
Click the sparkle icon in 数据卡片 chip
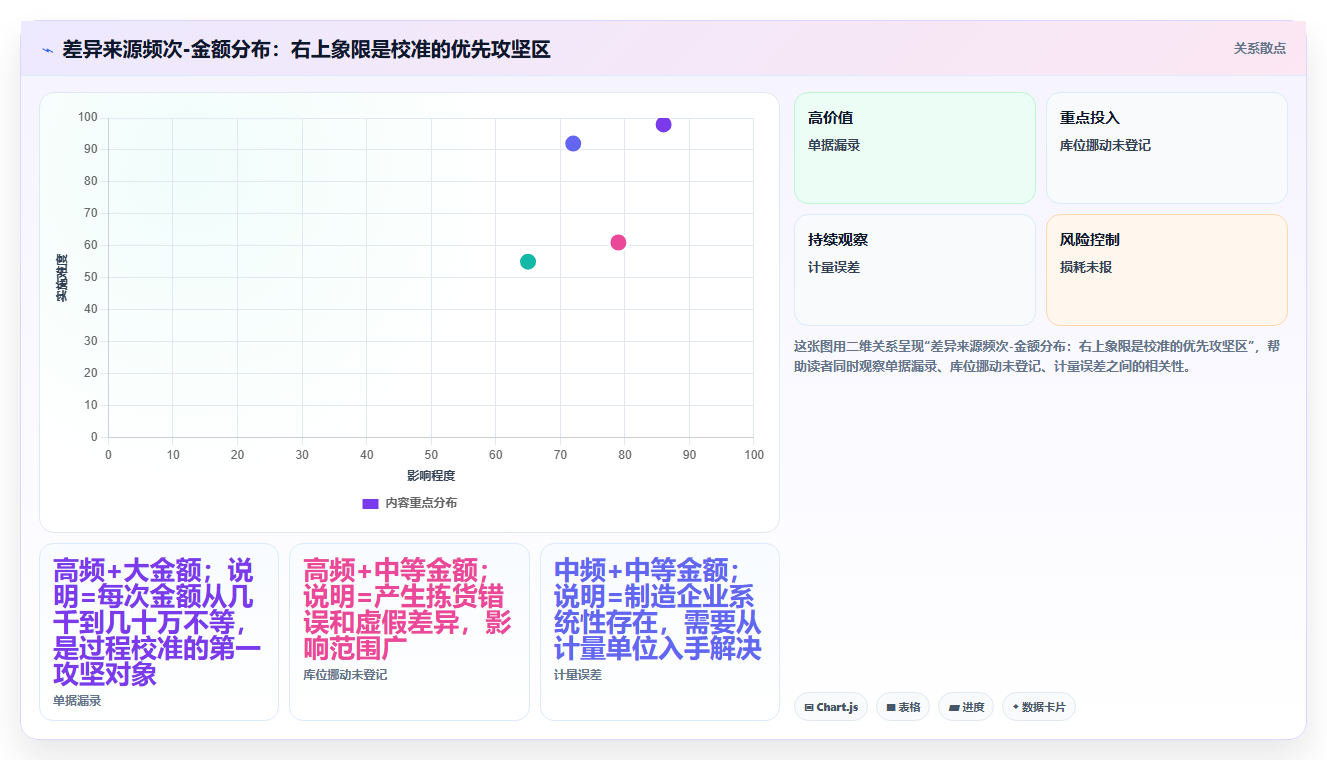pyautogui.click(x=1016, y=707)
